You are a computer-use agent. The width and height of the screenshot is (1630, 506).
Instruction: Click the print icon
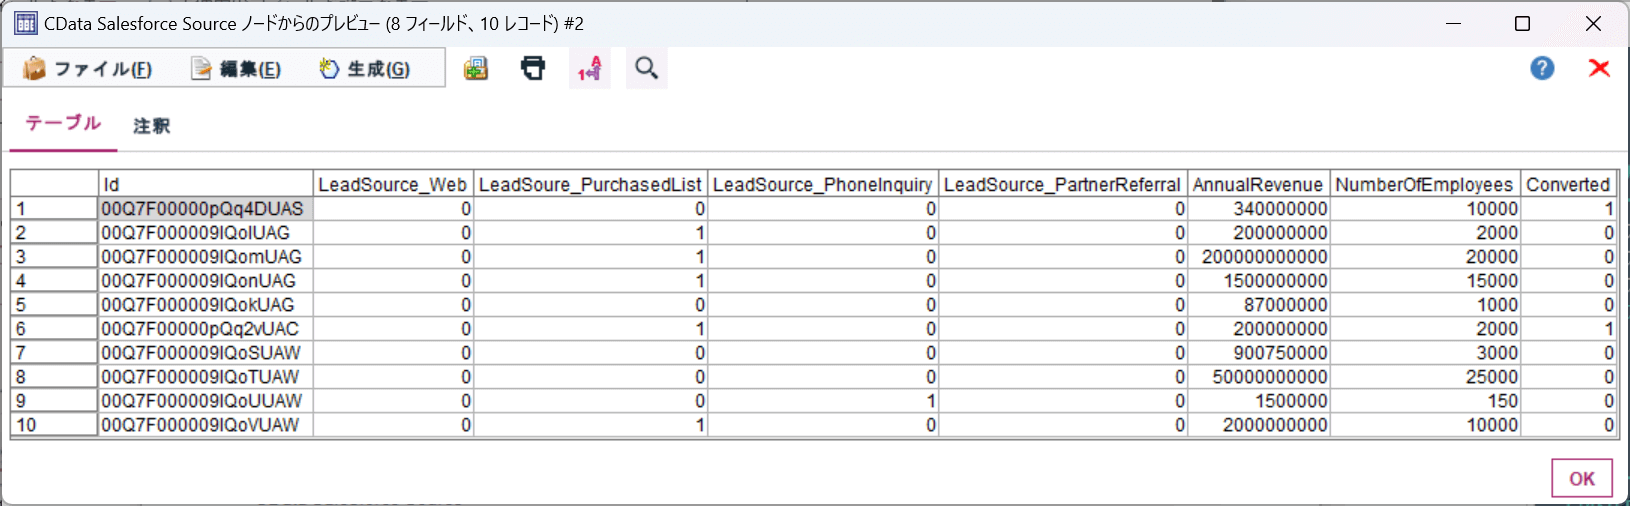533,68
